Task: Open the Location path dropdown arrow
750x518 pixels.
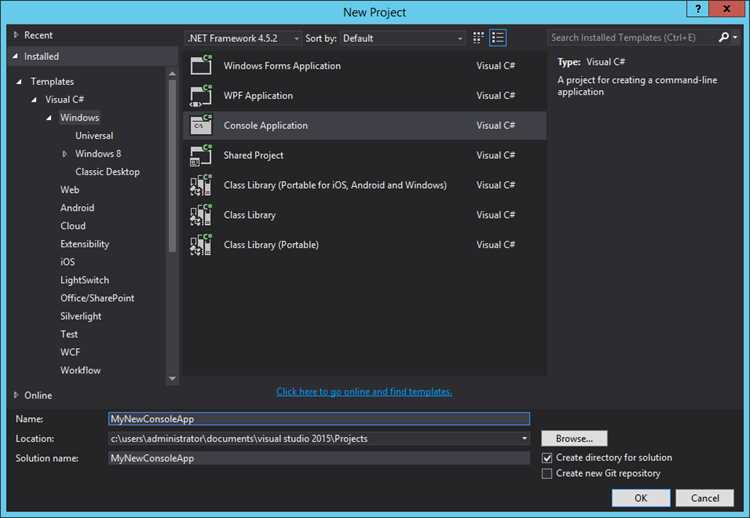Action: click(x=524, y=439)
